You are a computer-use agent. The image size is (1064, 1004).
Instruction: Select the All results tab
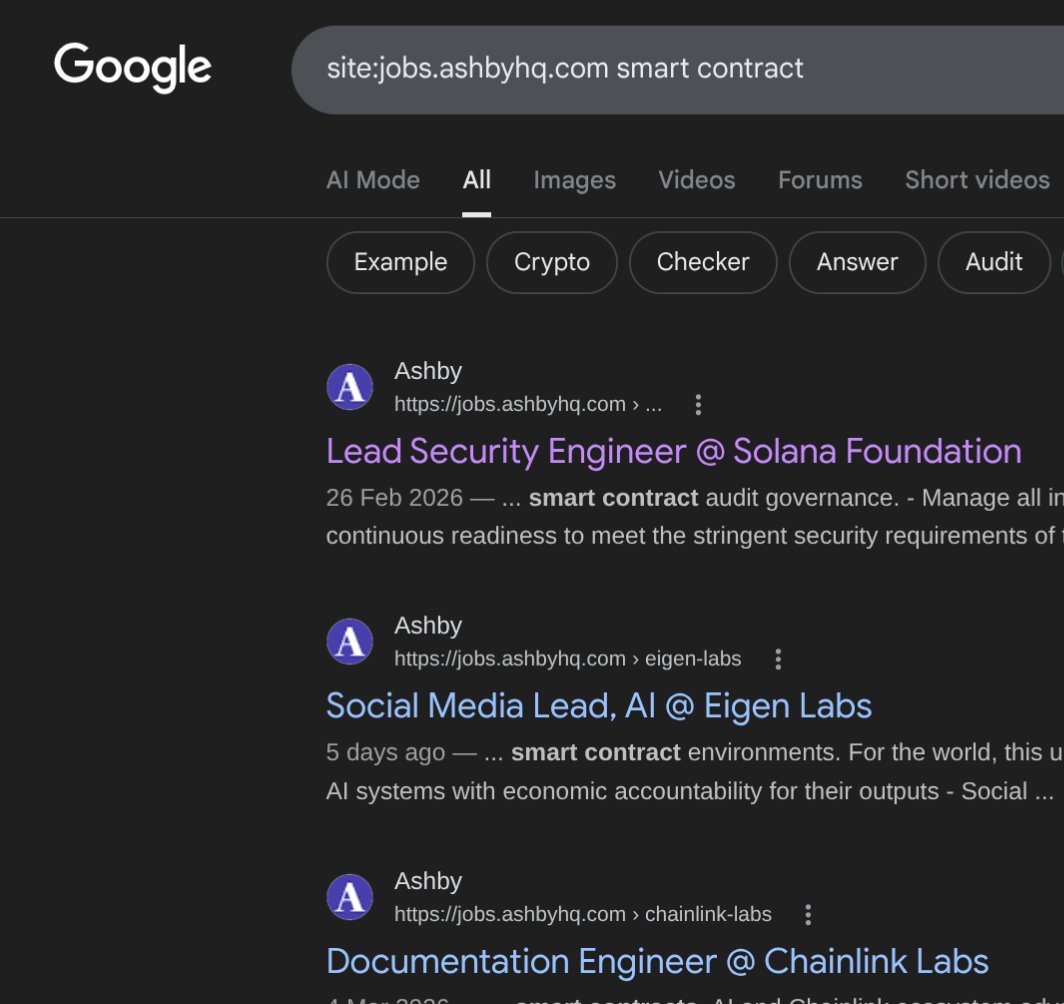(x=476, y=180)
